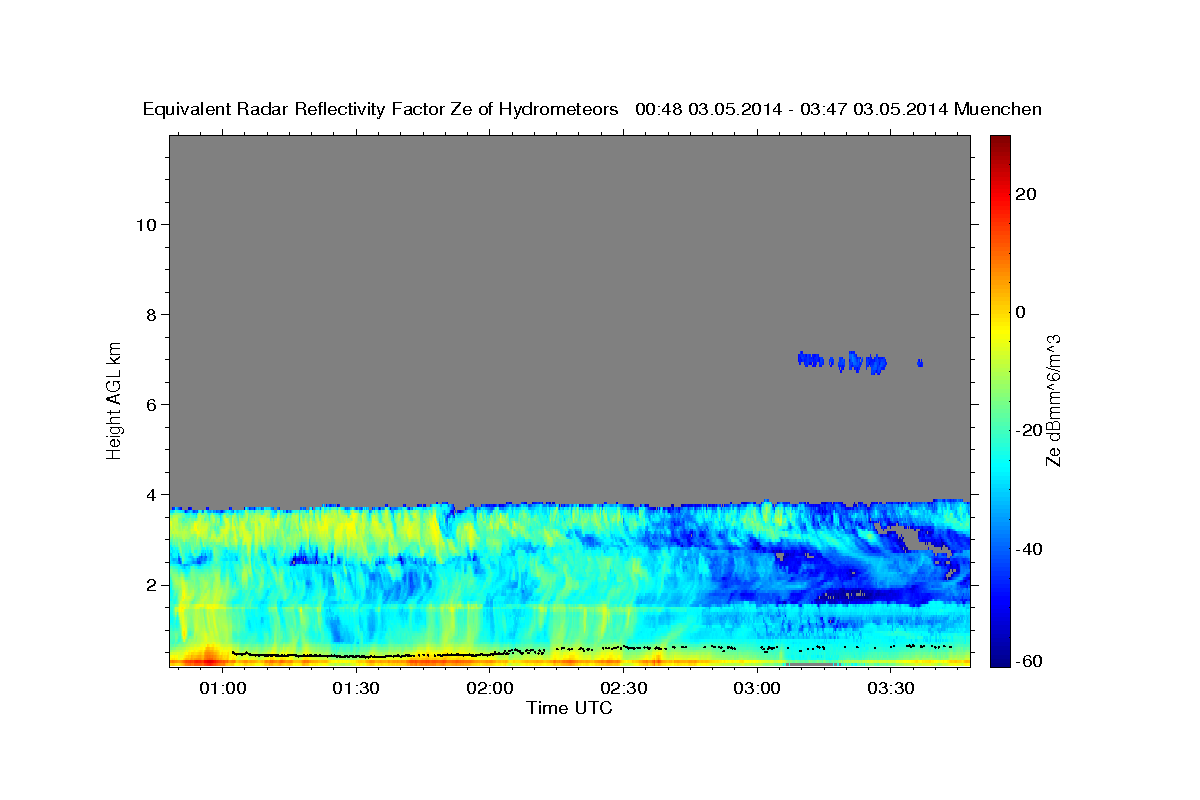1200x800 pixels.
Task: Click the plot title starting "Equivalent Radar Reflectivity Factor"
Action: [592, 109]
